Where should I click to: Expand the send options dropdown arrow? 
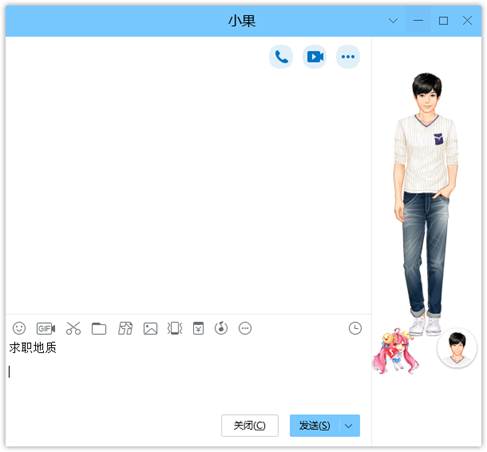[349, 426]
